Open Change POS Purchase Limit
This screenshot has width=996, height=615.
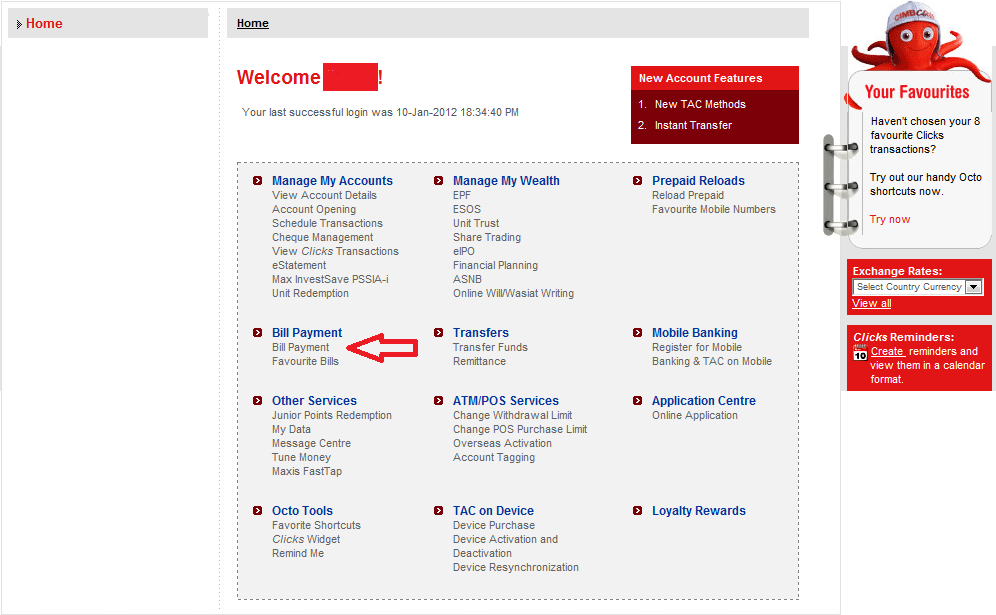(x=520, y=429)
